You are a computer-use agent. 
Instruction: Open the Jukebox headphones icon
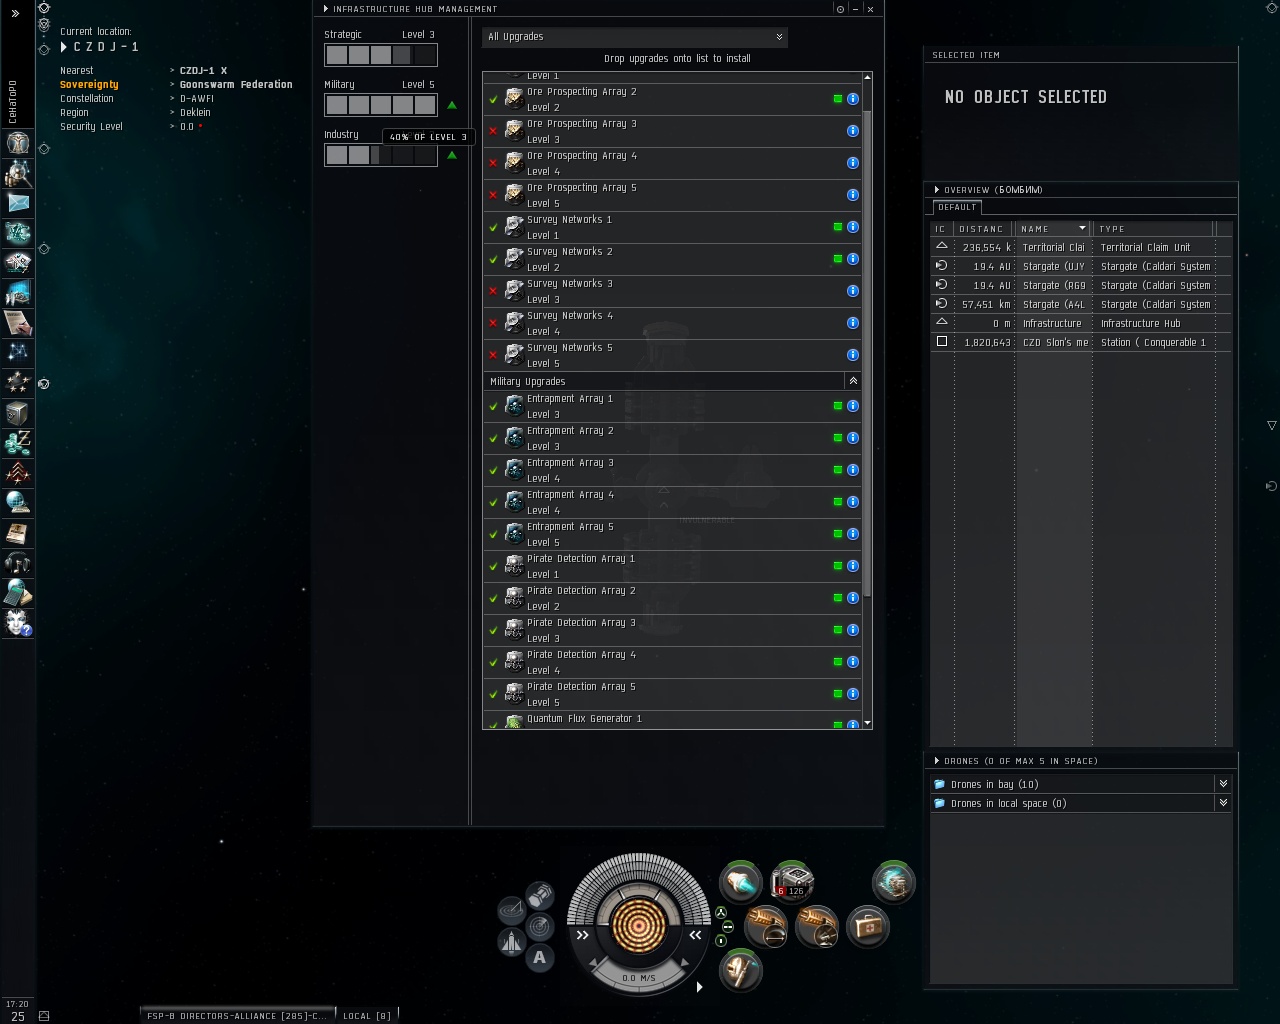point(18,563)
